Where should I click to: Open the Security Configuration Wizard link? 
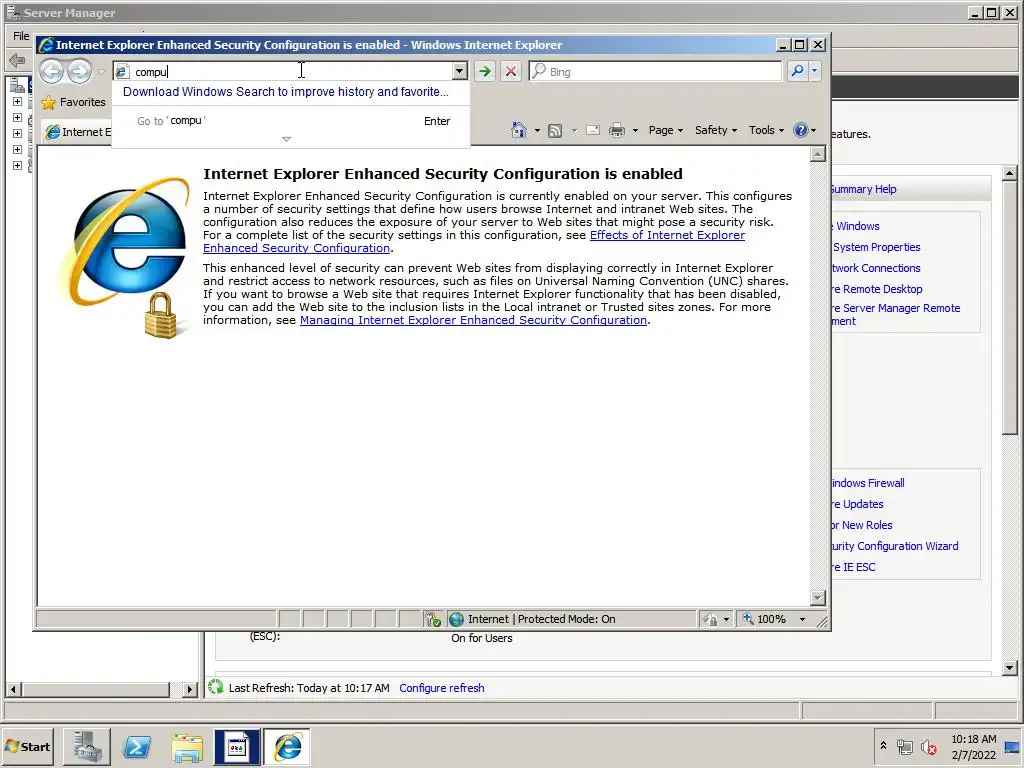[895, 546]
